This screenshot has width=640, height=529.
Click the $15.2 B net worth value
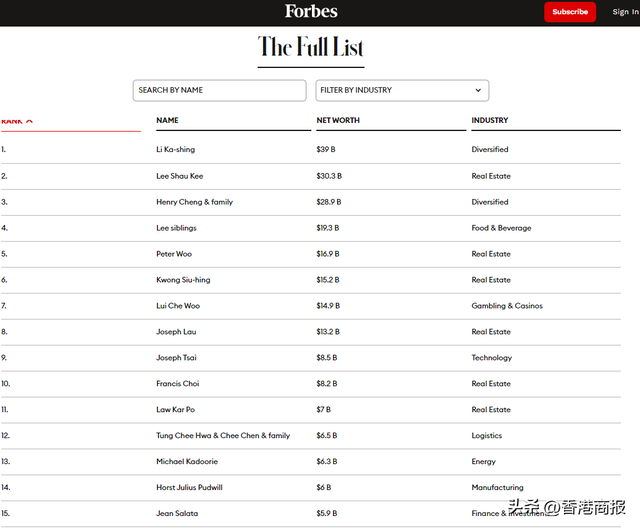(x=328, y=280)
